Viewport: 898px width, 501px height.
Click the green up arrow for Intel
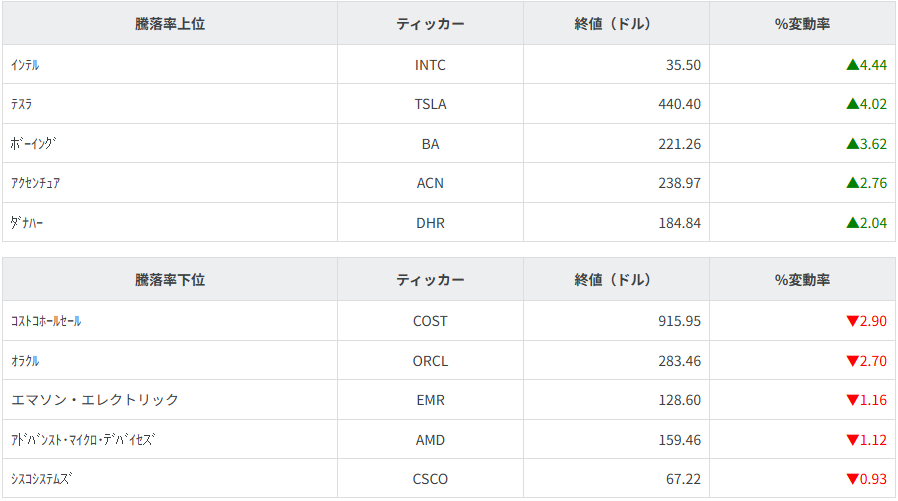pyautogui.click(x=852, y=65)
